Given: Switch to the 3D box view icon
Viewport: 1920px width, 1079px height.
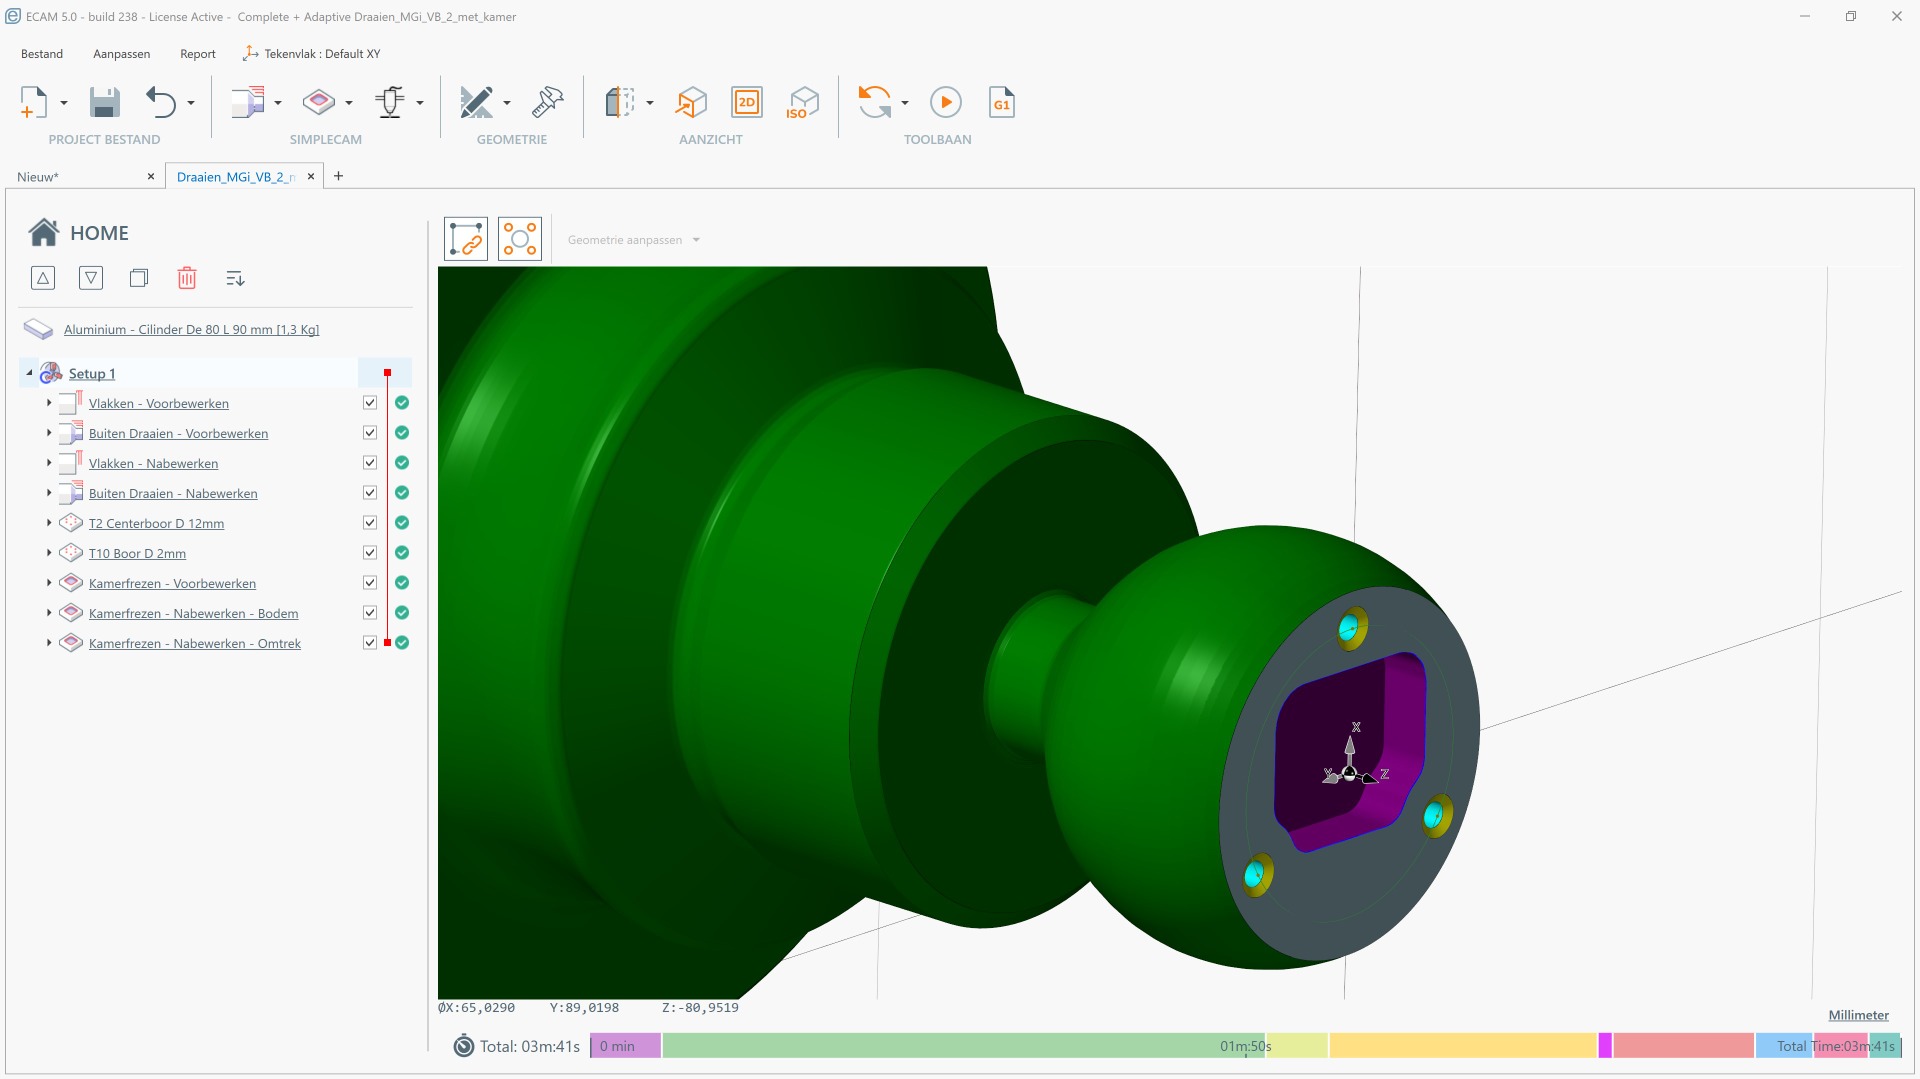Looking at the screenshot, I should click(691, 102).
